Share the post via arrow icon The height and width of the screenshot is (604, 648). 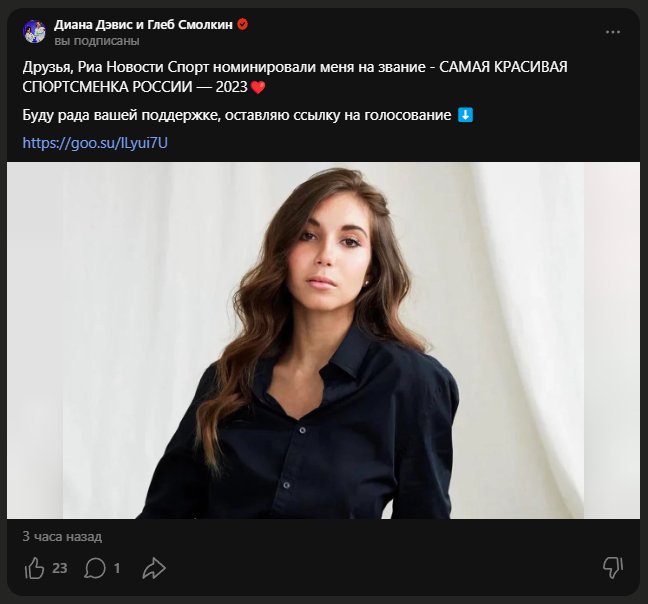coord(153,568)
